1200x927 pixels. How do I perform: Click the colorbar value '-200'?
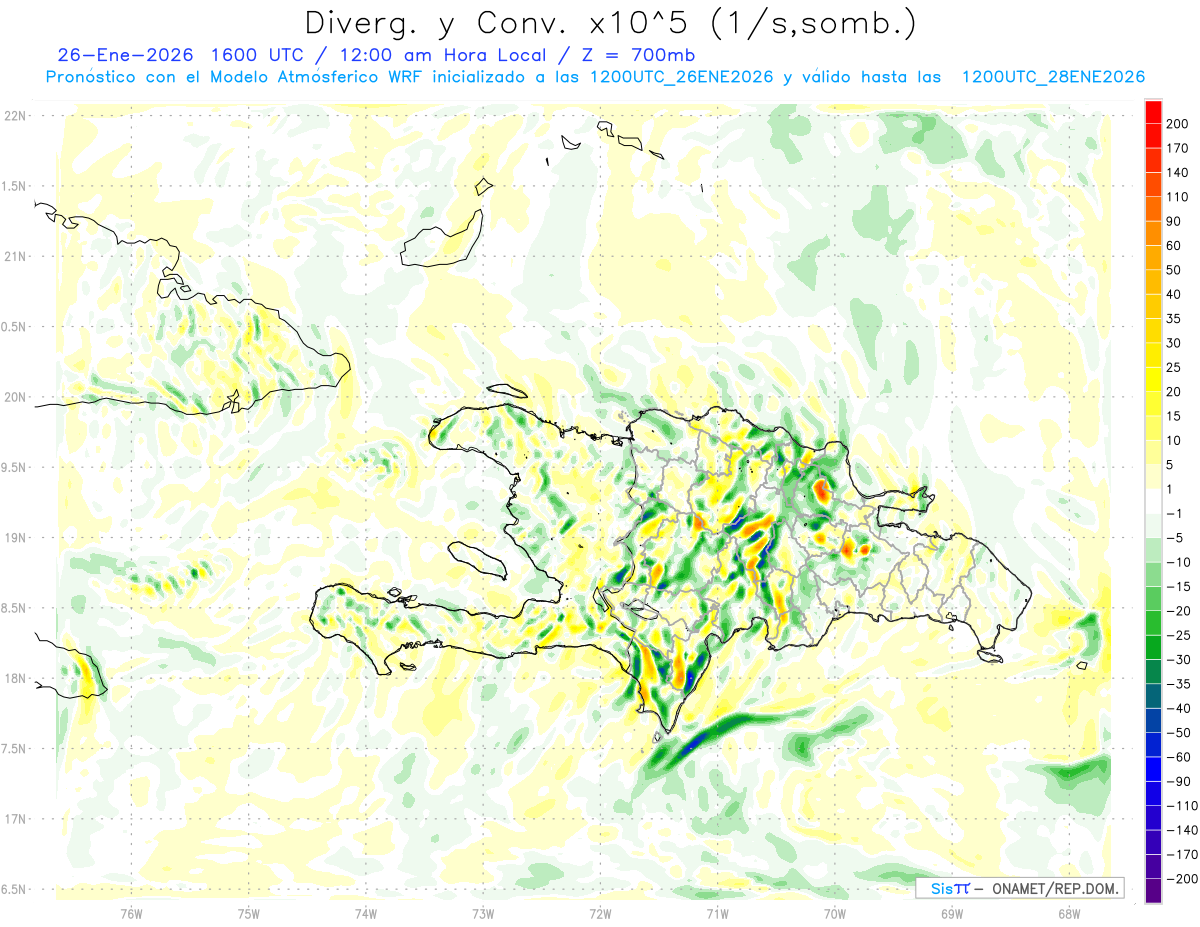coord(1181,879)
